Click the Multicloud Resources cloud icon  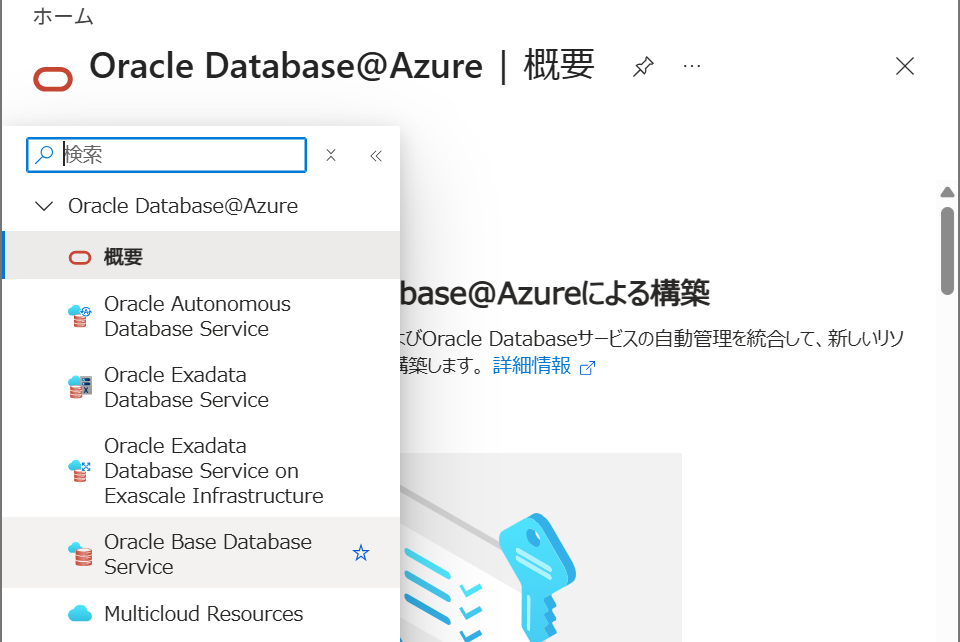coord(80,613)
